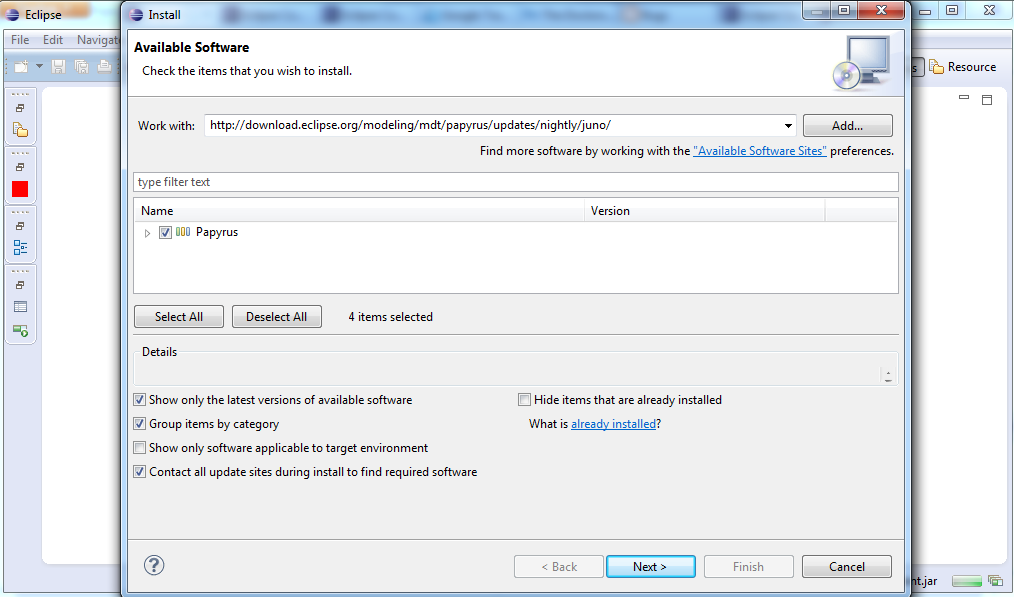Open the Navigate menu in Eclipse
This screenshot has width=1014, height=597.
point(97,39)
